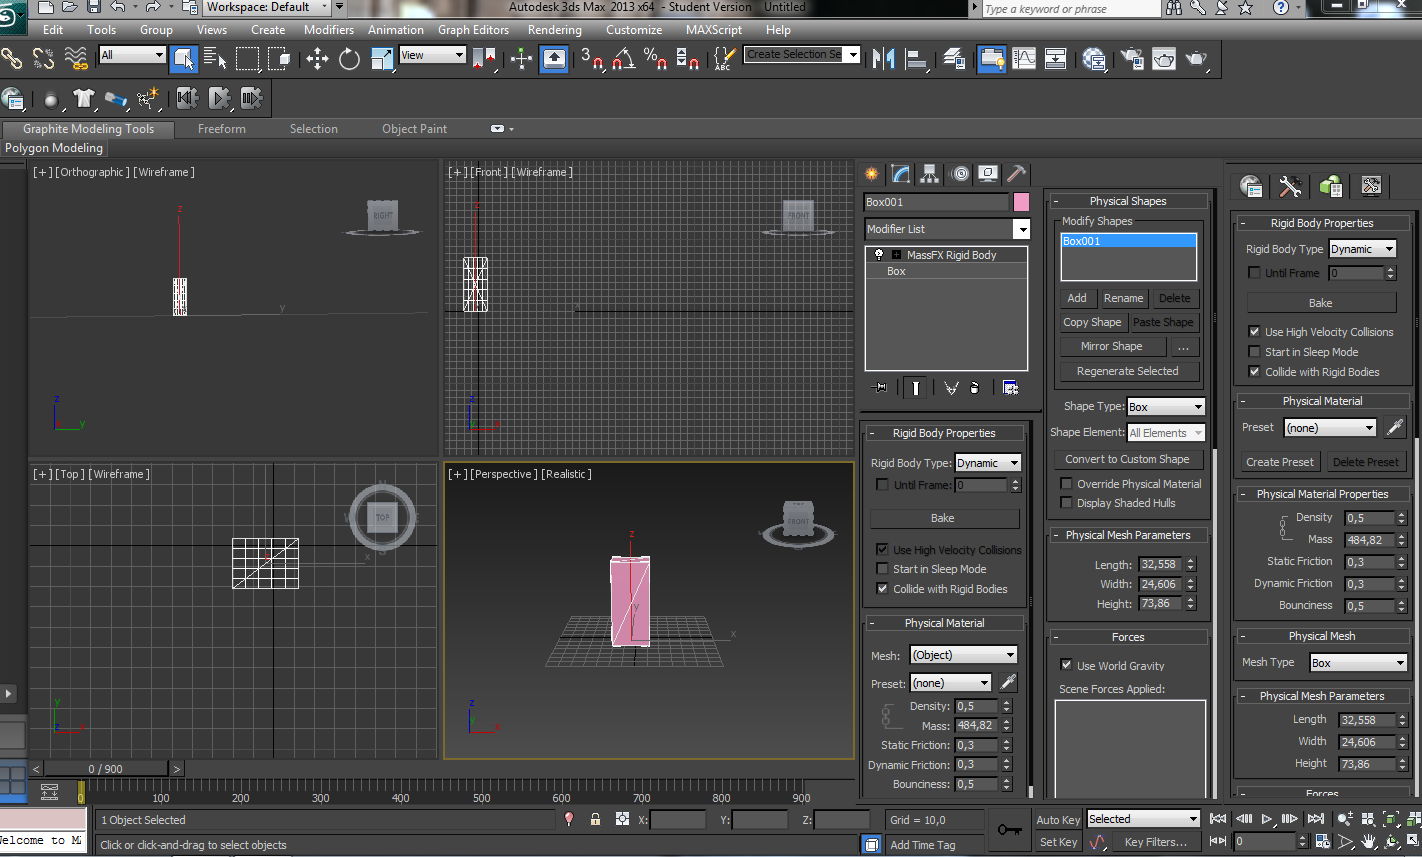Click the Convert to Custom Shape button

coord(1127,459)
